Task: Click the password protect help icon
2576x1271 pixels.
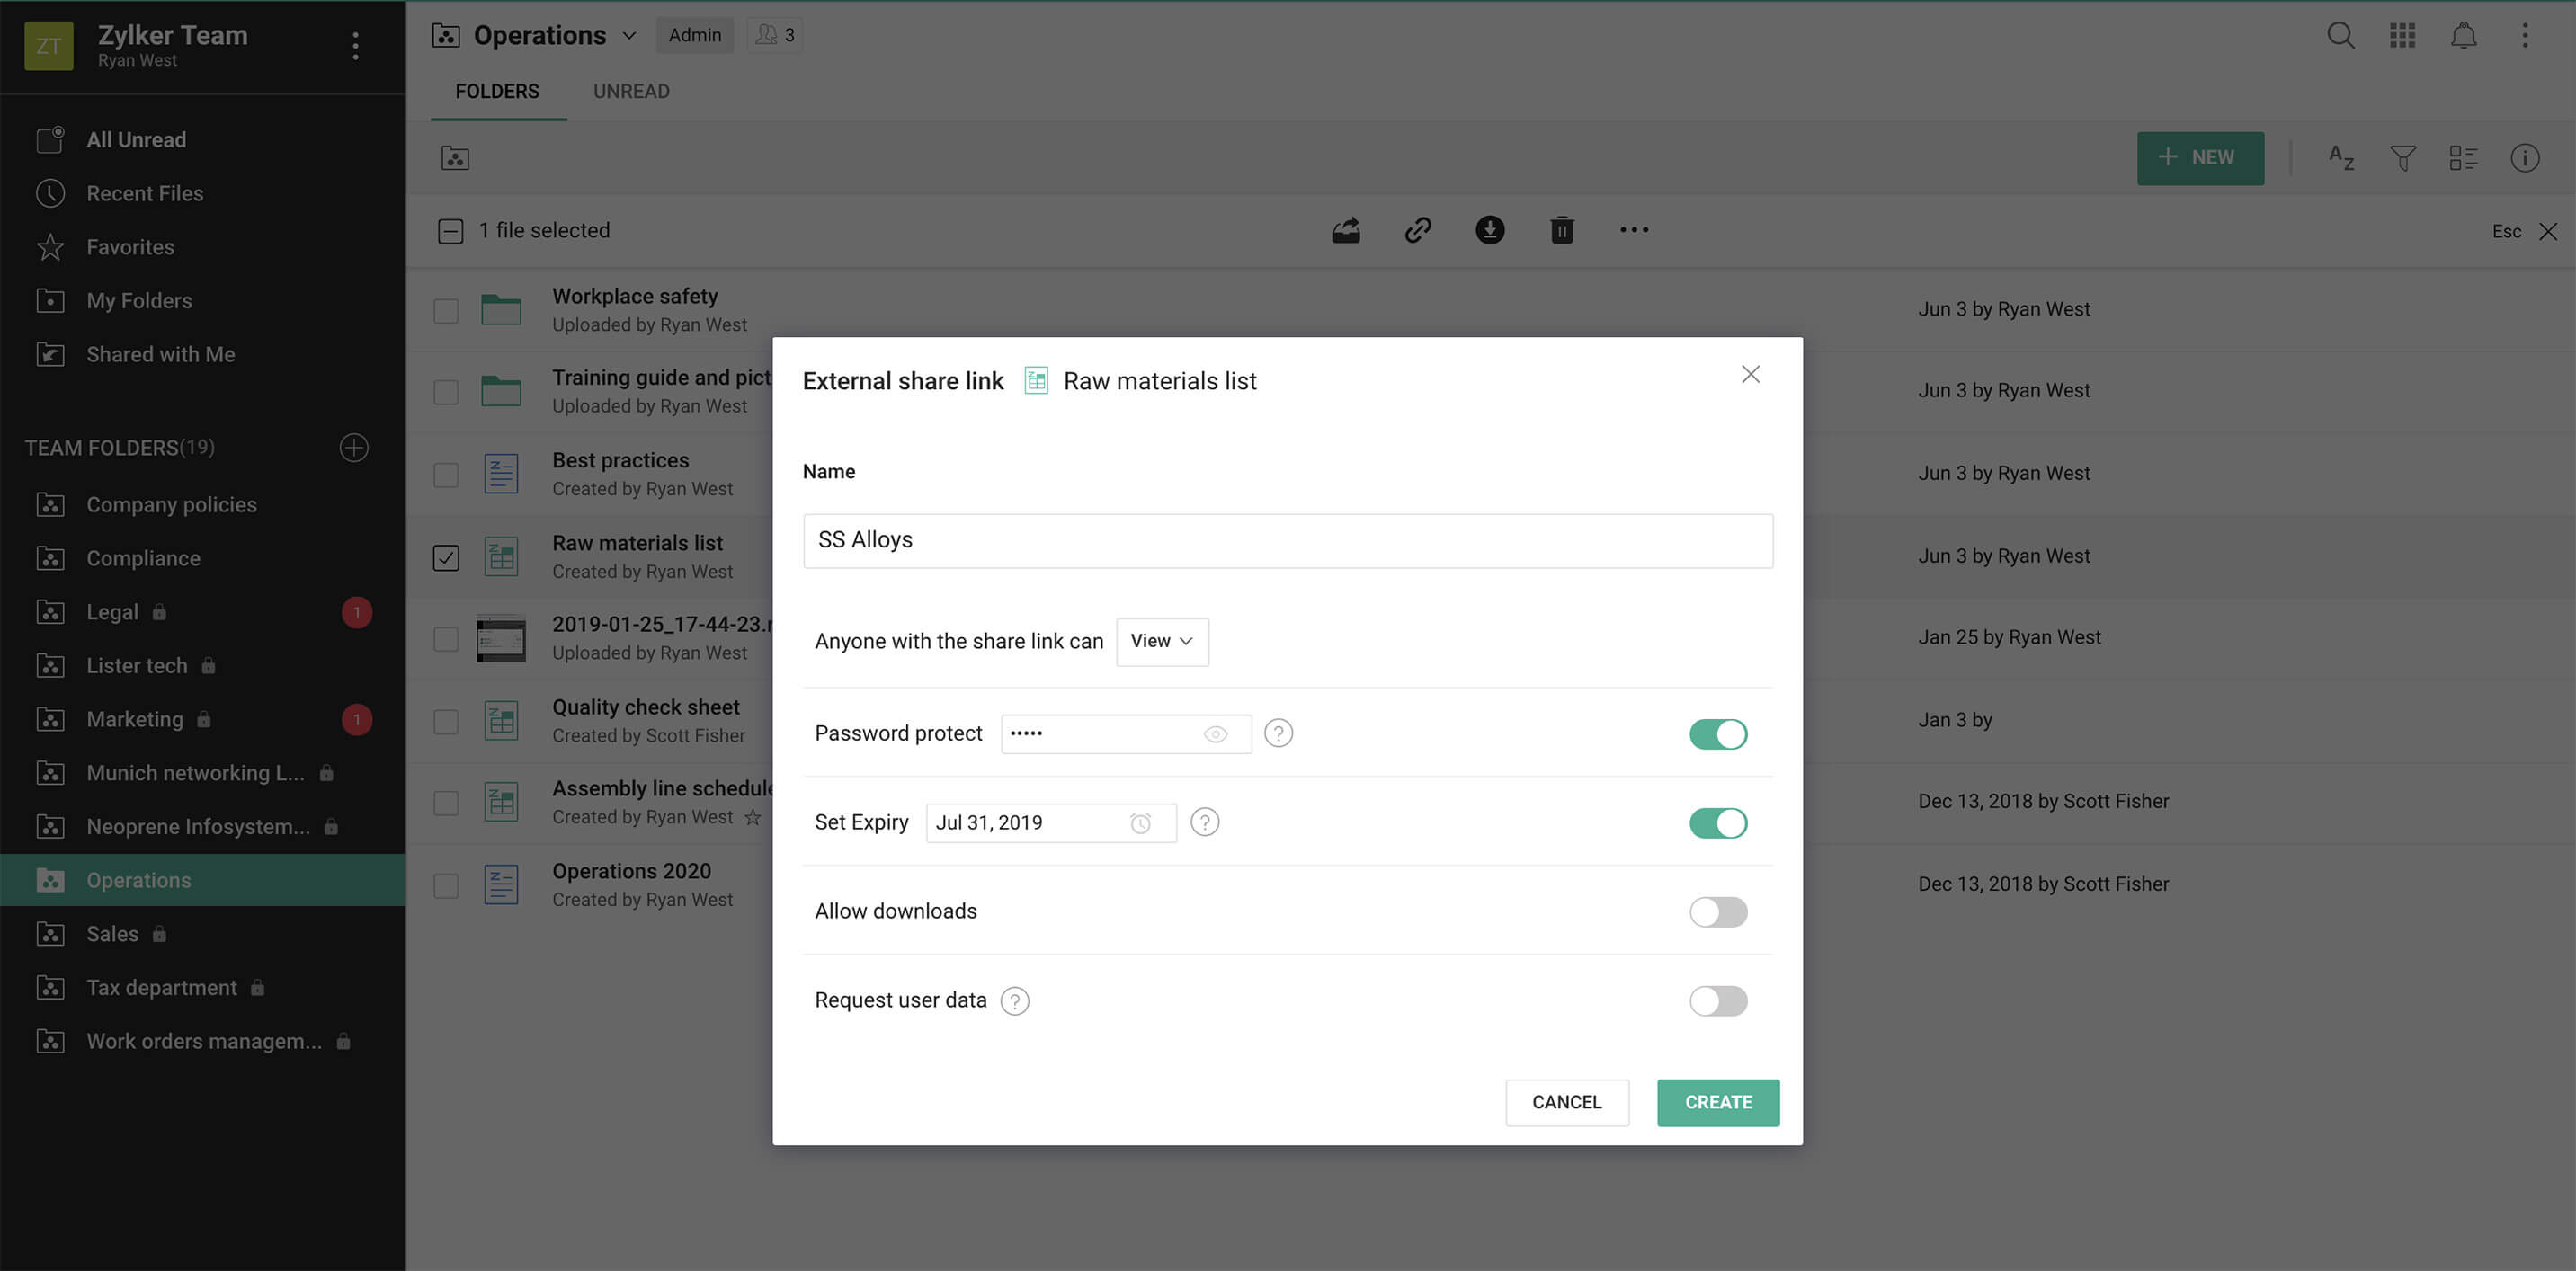Action: click(1278, 733)
